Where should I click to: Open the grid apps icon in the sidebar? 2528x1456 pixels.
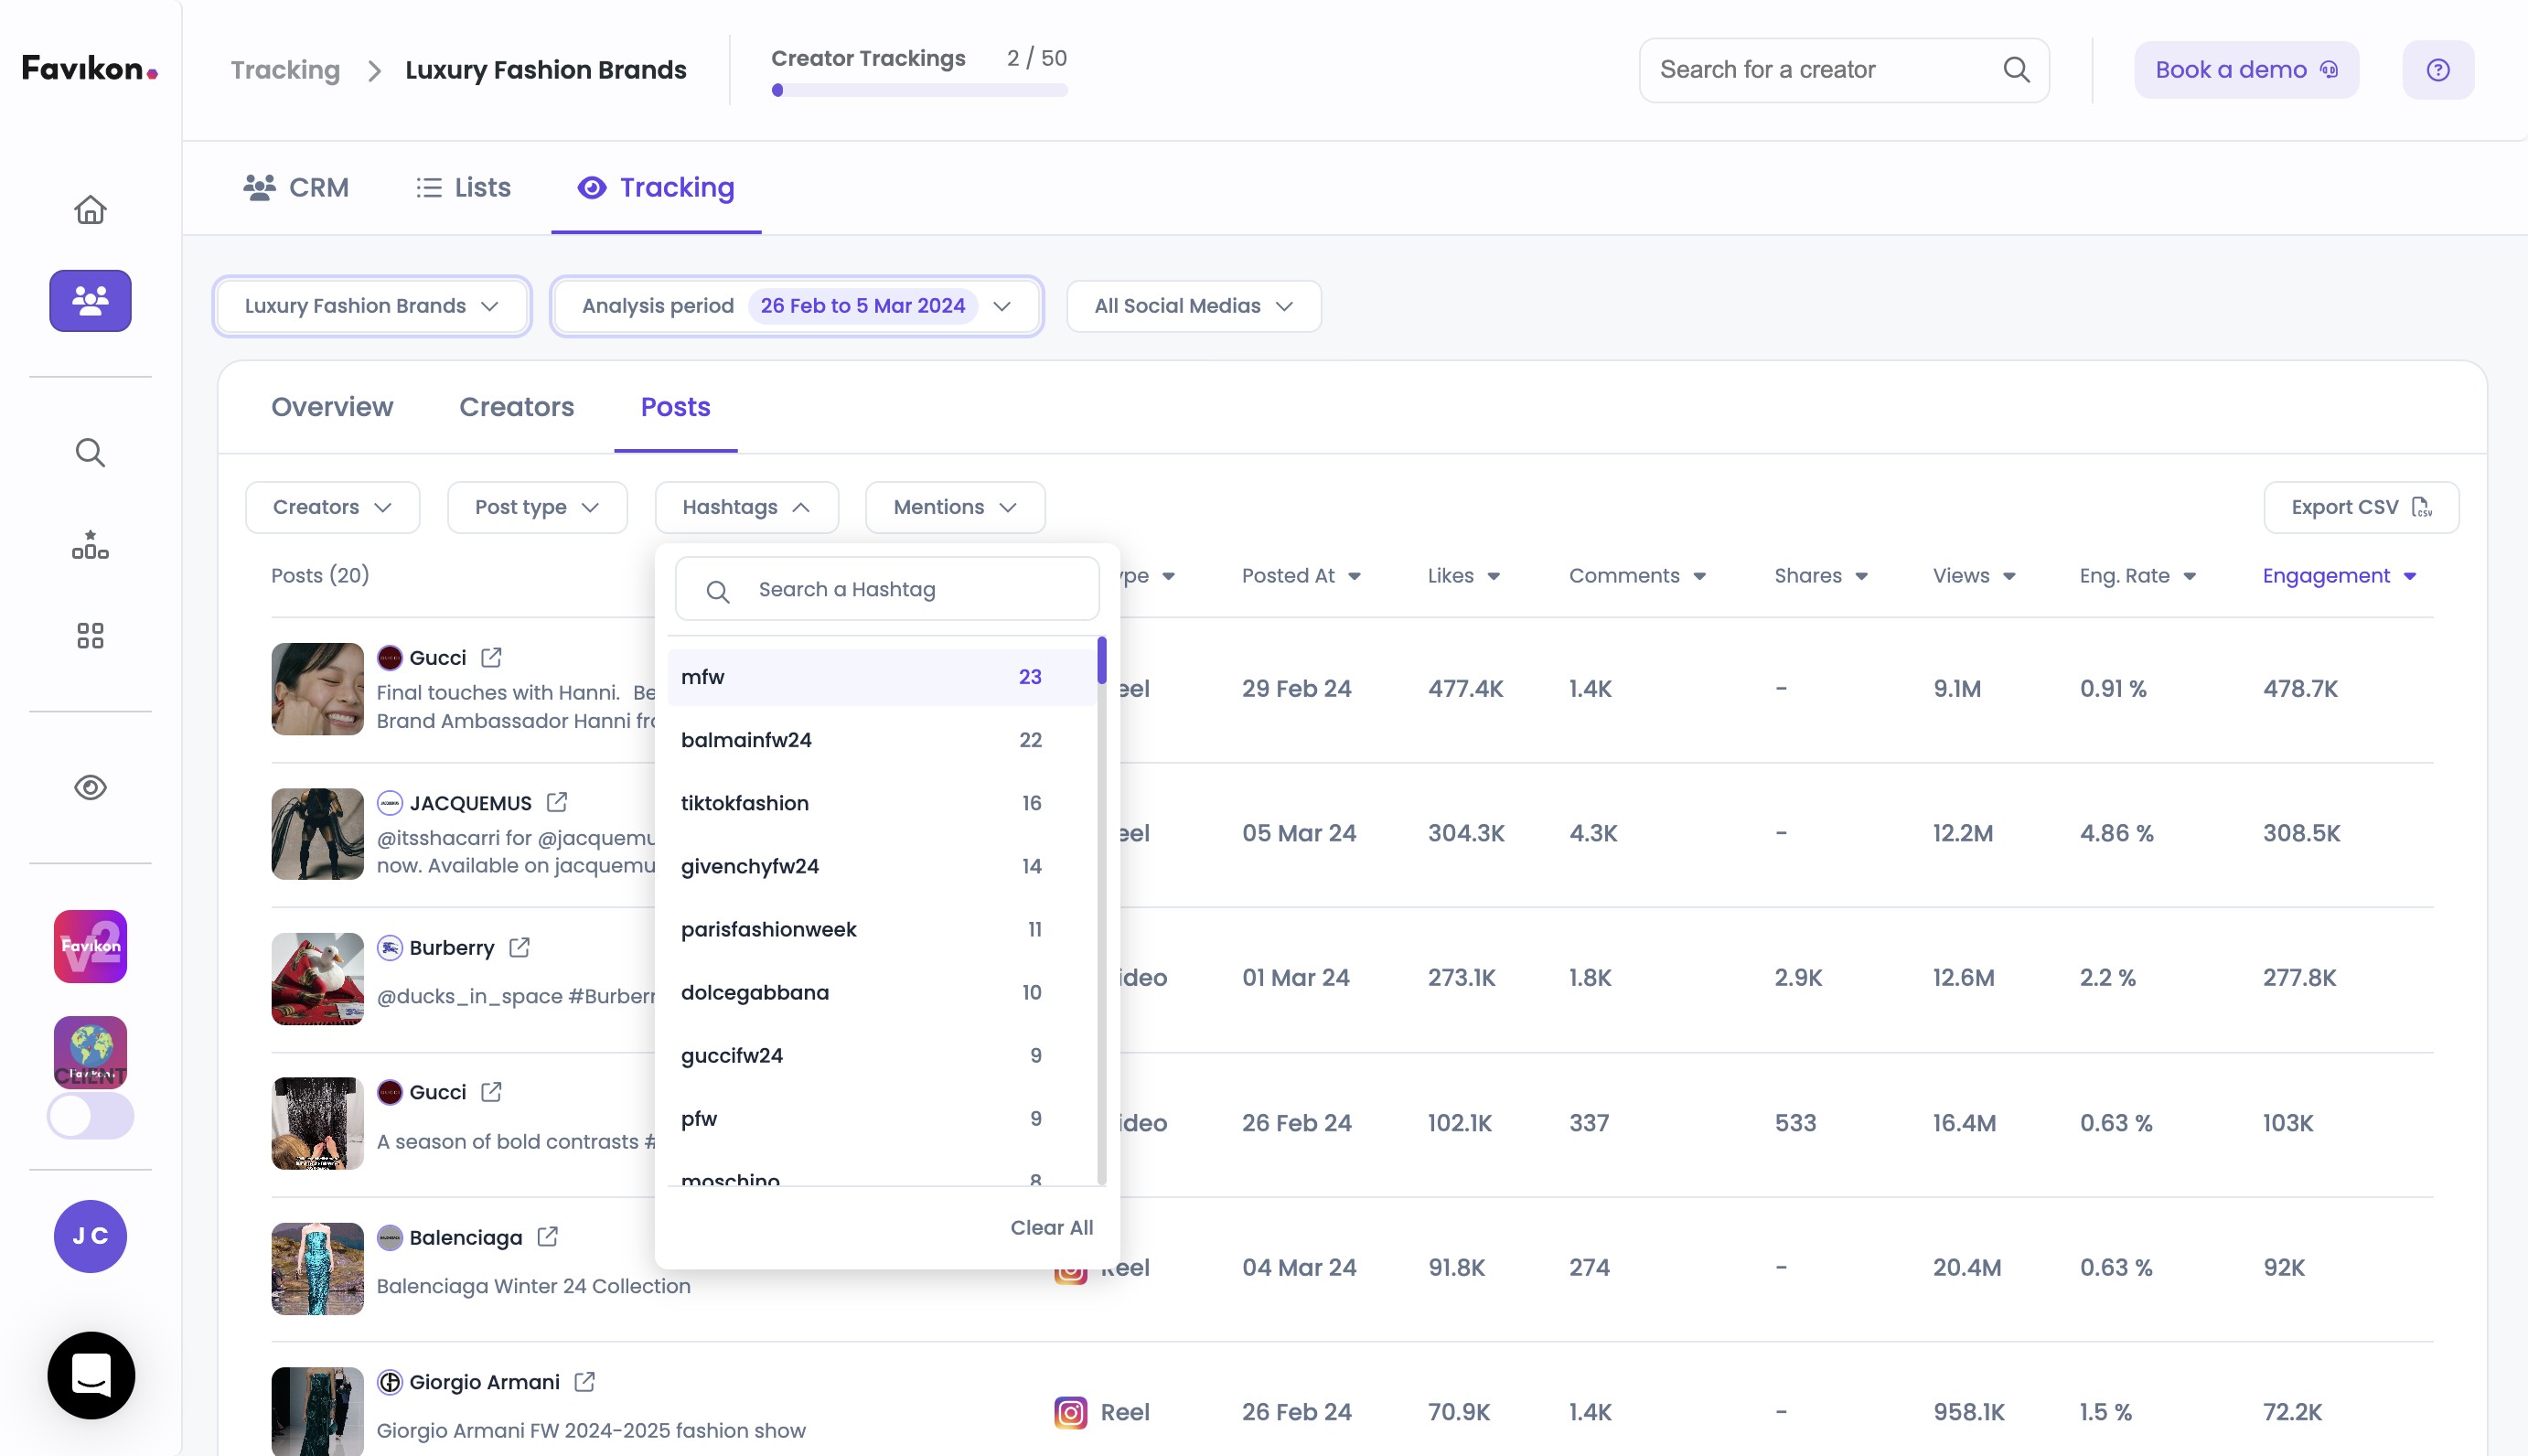[90, 635]
